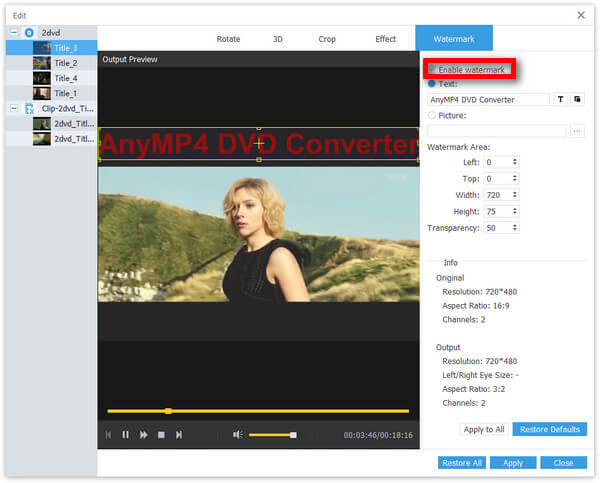Click the fast forward playback icon

(x=143, y=435)
